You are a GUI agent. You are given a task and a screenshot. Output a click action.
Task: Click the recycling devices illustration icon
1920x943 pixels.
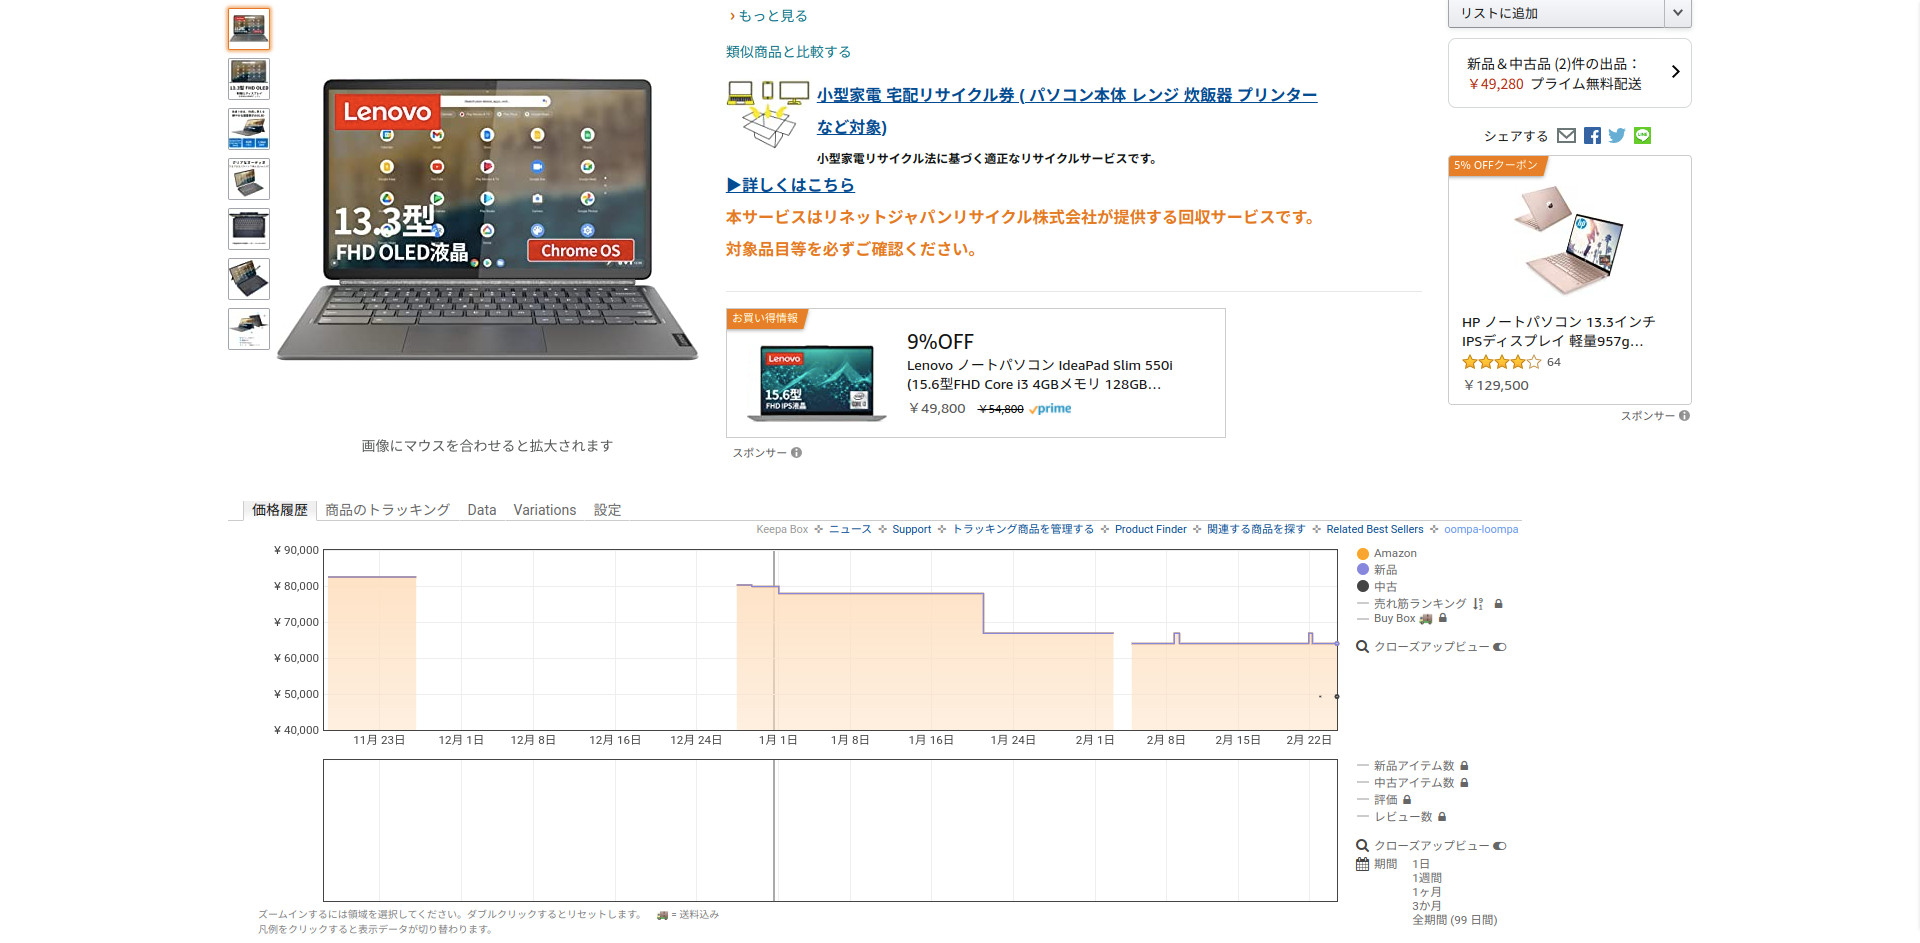pyautogui.click(x=768, y=114)
